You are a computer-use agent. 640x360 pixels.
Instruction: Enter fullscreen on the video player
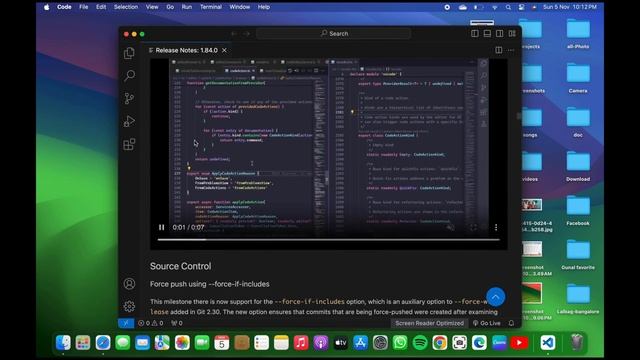(x=473, y=227)
